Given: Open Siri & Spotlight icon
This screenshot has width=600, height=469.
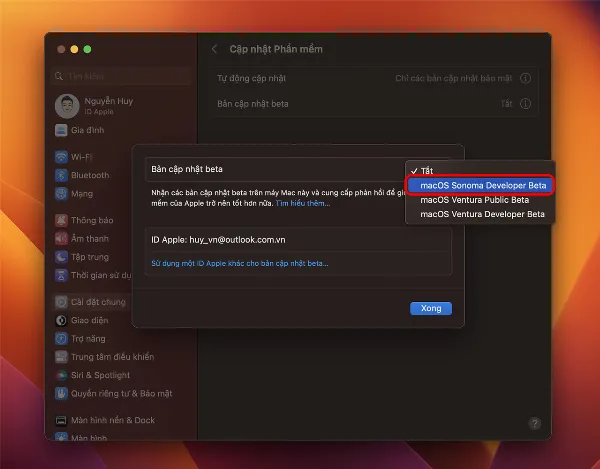Looking at the screenshot, I should (61, 375).
